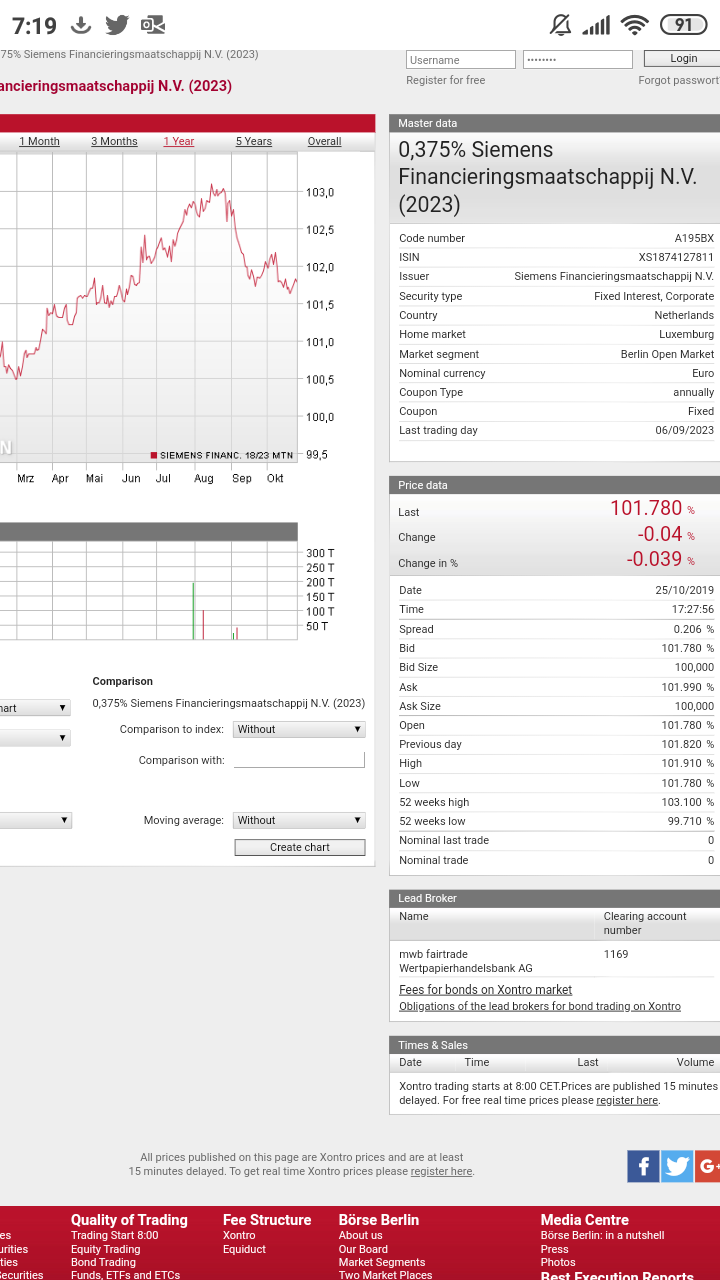This screenshot has width=720, height=1280.
Task: Open Market Segments footer link
Action: pyautogui.click(x=382, y=1262)
